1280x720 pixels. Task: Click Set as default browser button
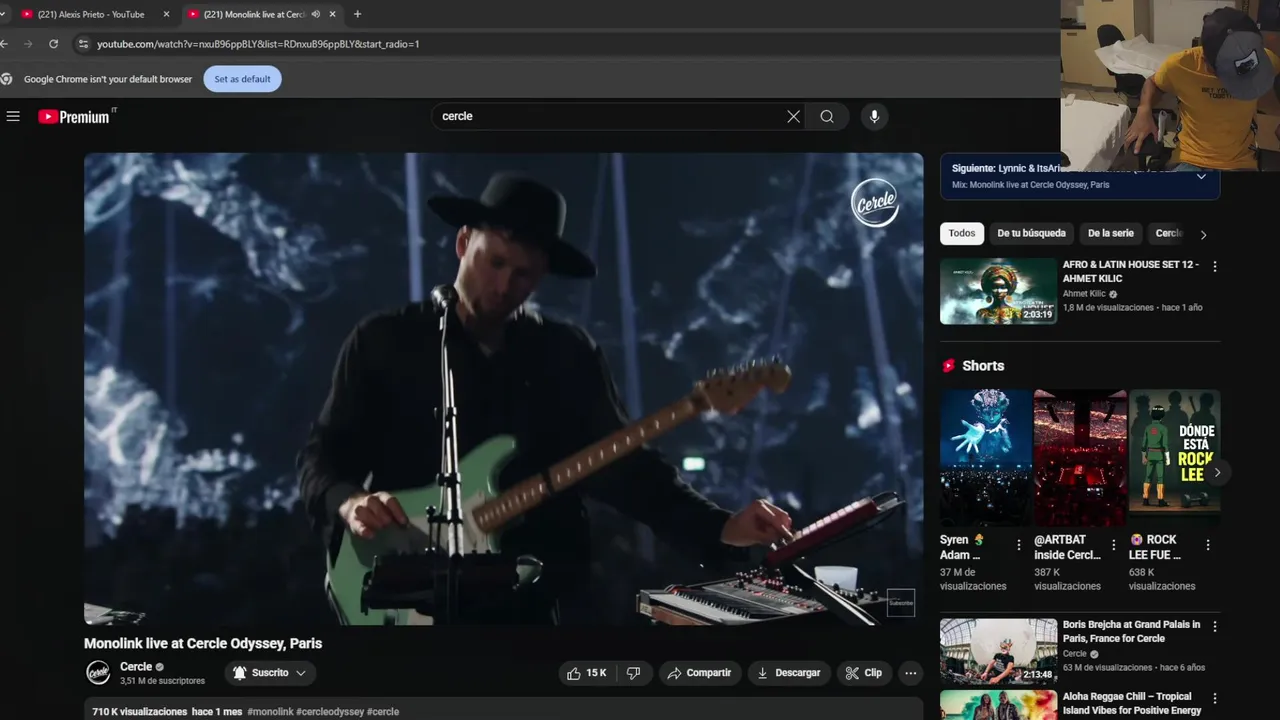click(x=242, y=79)
